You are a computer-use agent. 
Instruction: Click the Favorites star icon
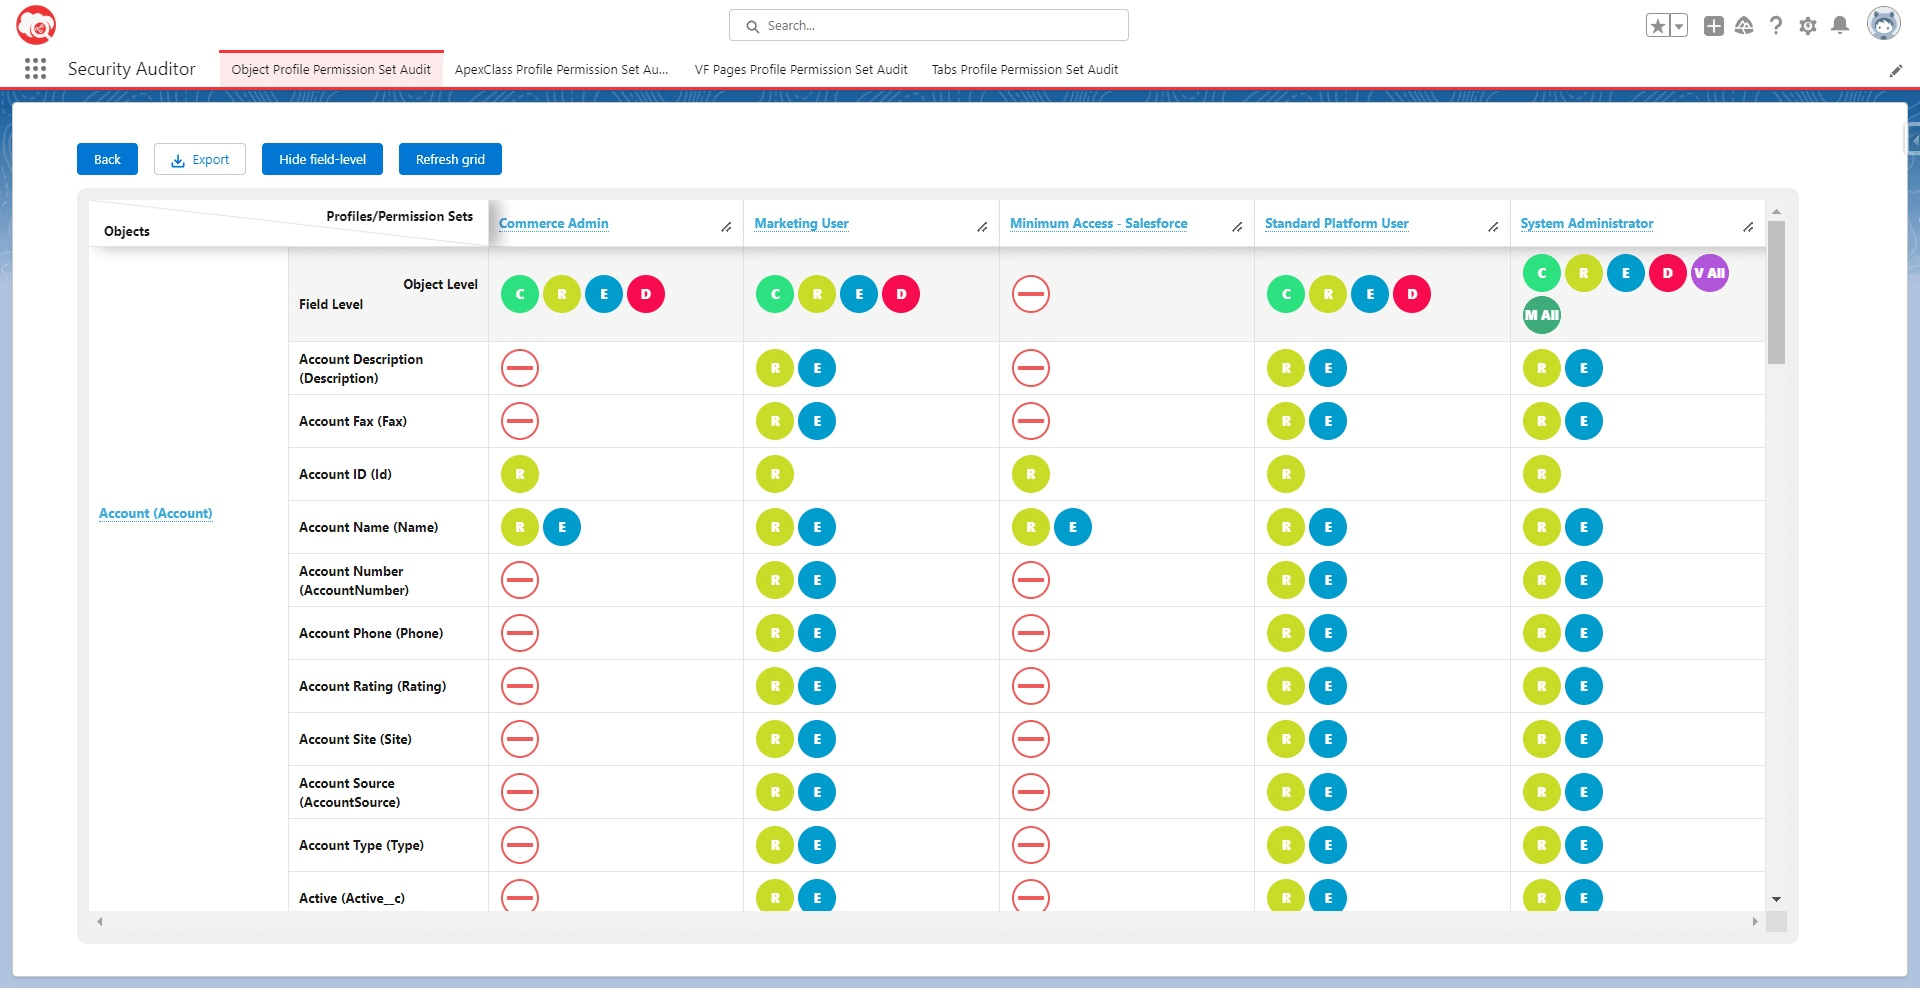pos(1658,26)
